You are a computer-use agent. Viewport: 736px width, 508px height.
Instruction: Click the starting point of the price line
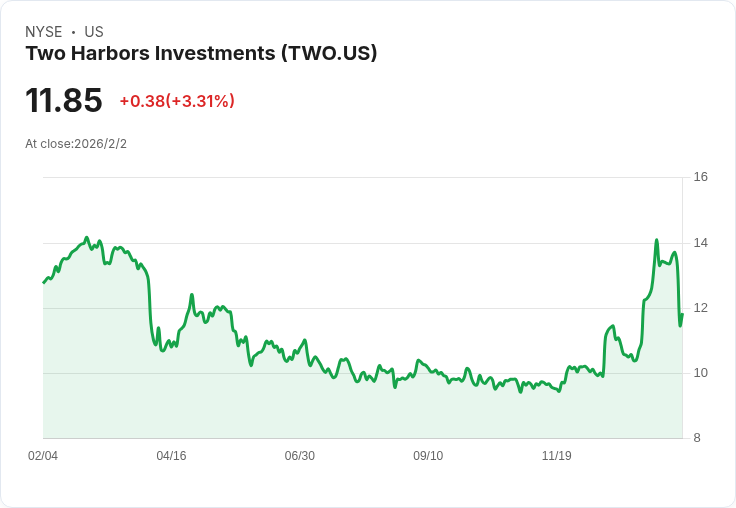coord(43,283)
